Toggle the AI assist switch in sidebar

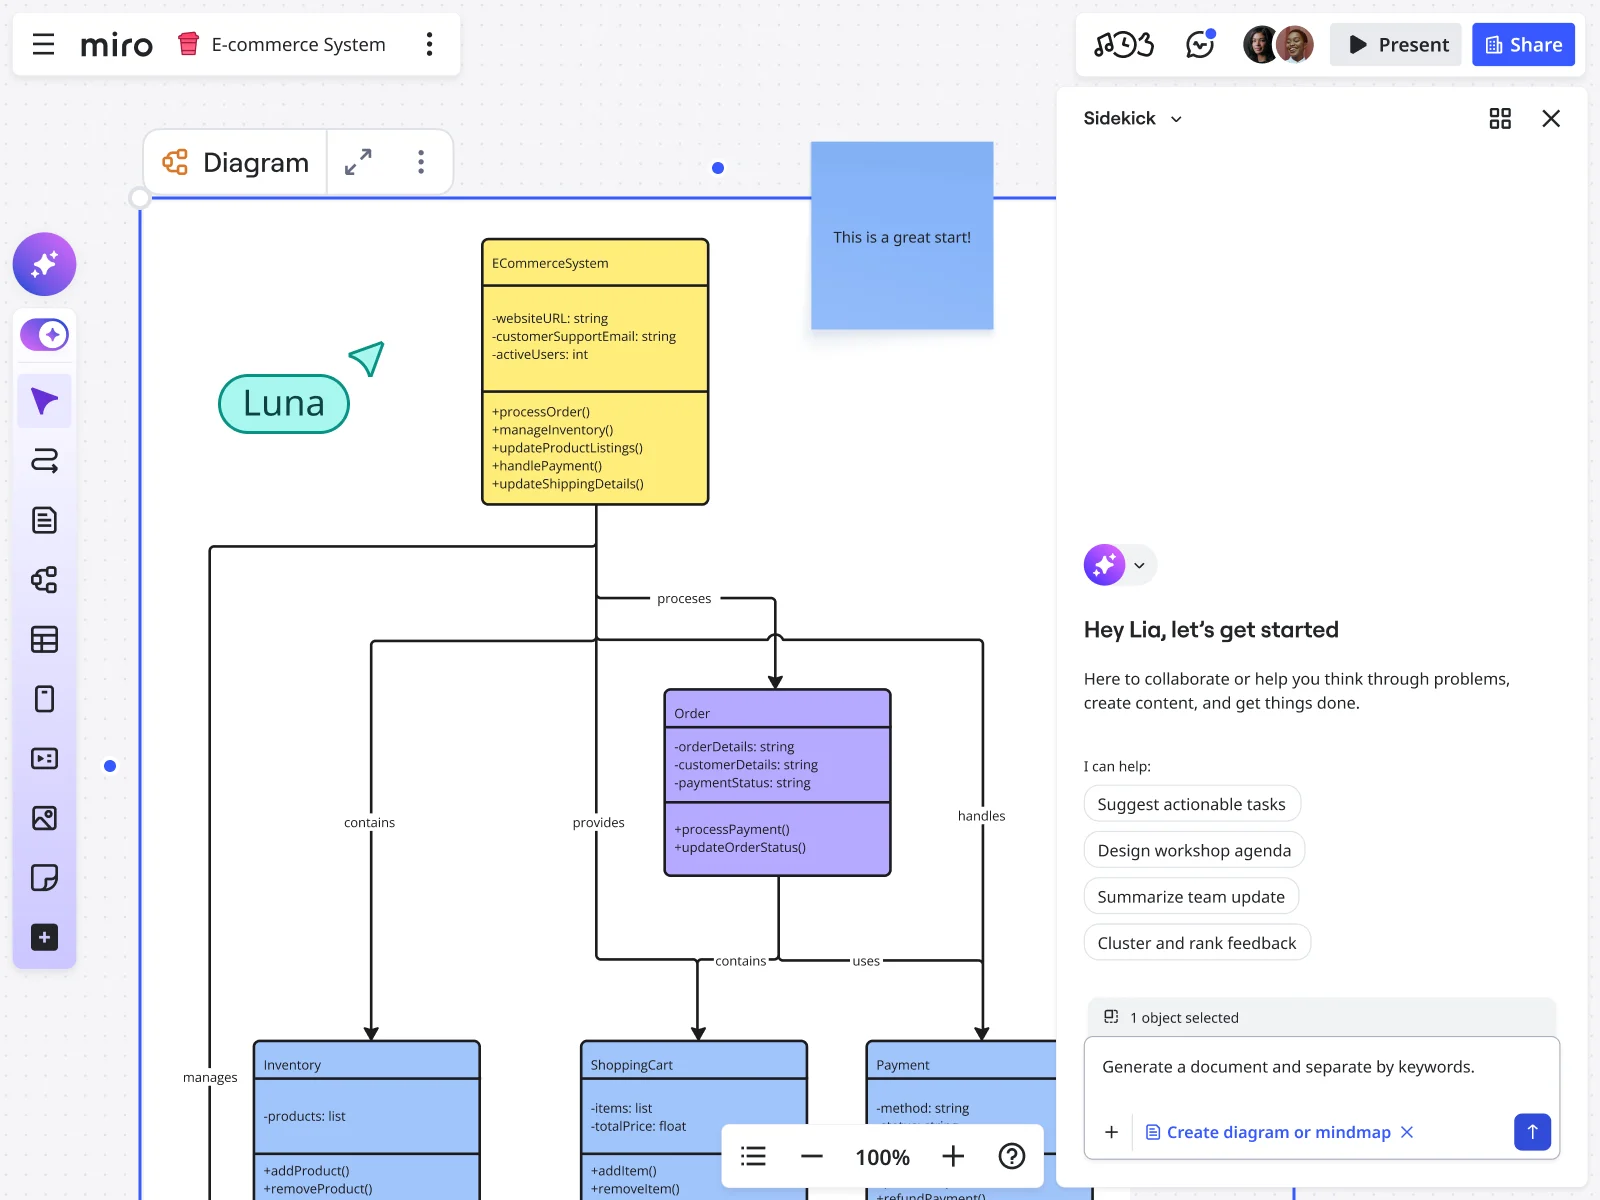44,334
